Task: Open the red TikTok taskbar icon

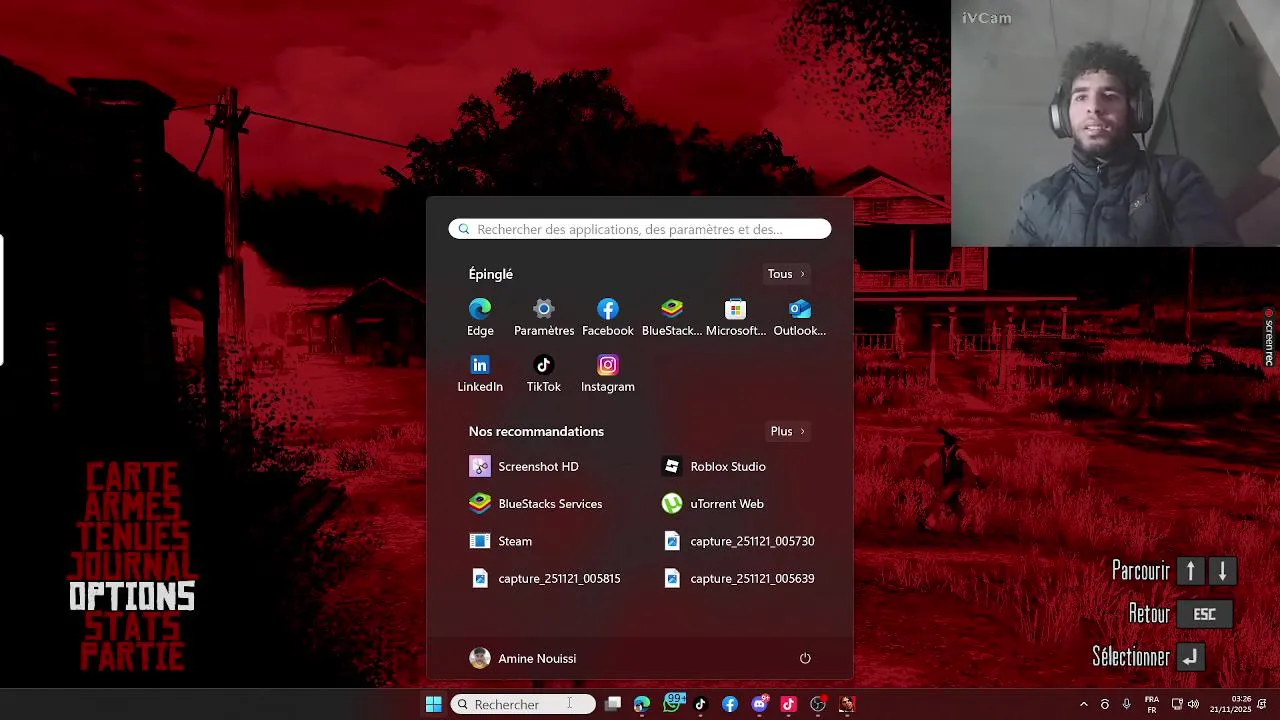Action: 788,704
